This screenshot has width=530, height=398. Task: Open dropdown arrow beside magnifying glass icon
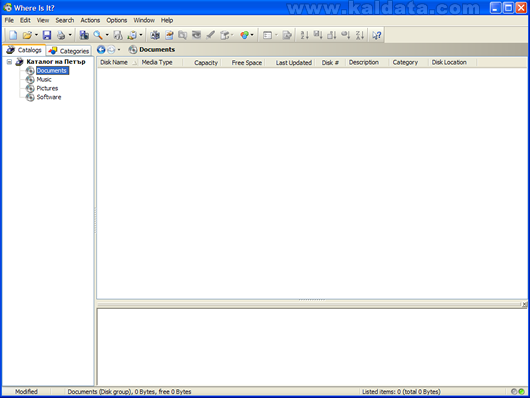[x=107, y=35]
